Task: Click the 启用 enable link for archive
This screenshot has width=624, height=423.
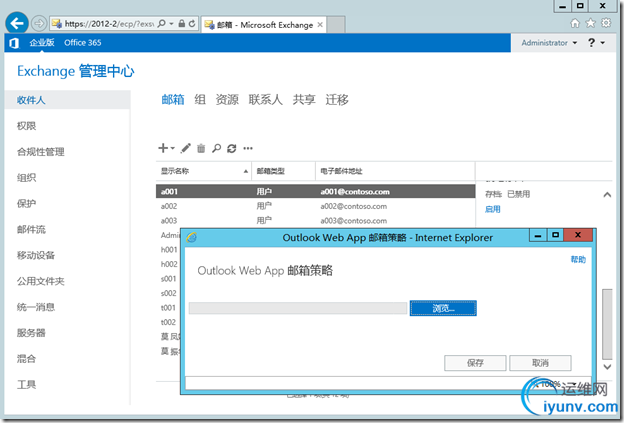Action: pyautogui.click(x=493, y=209)
